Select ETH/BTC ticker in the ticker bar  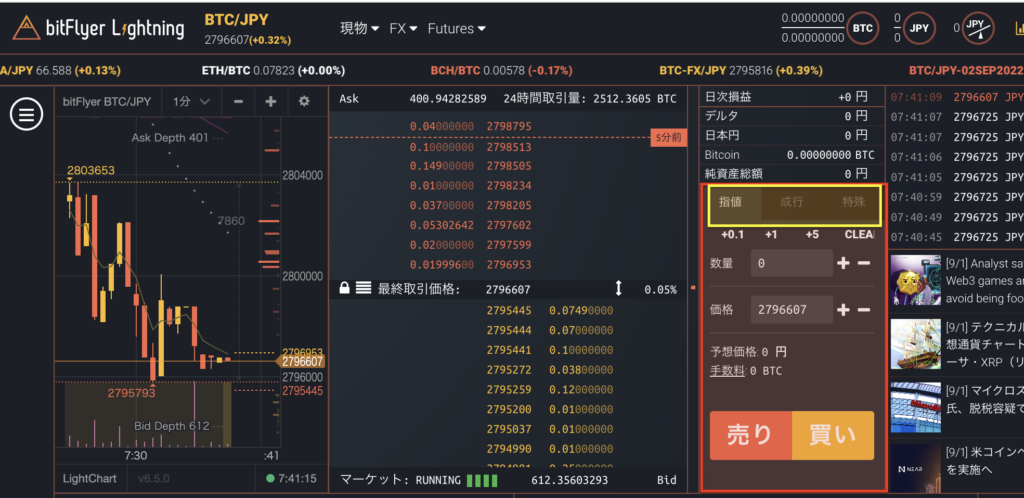274,70
